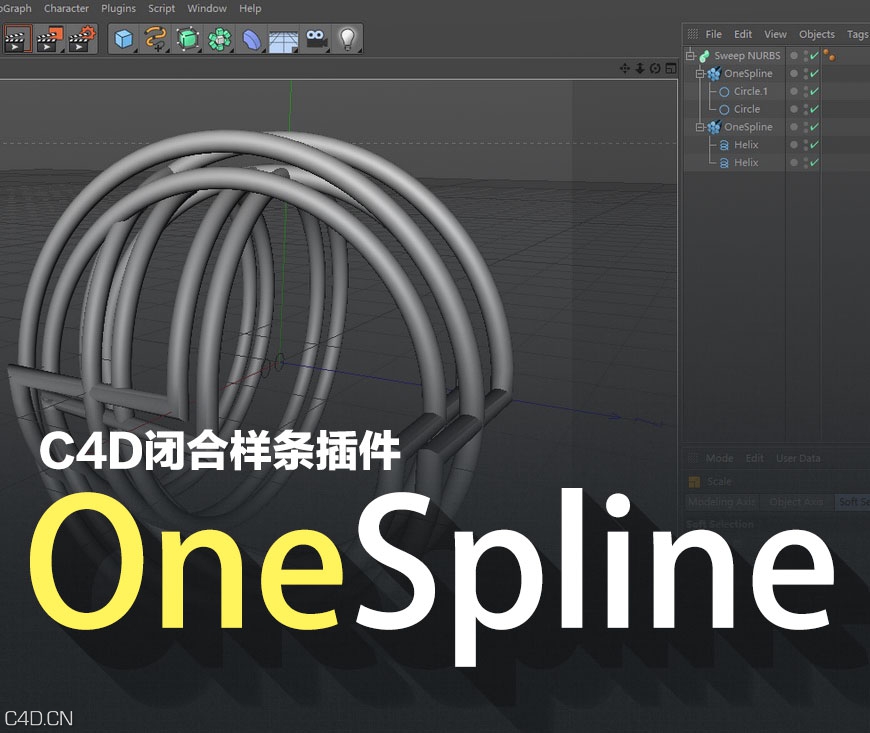The height and width of the screenshot is (733, 870).
Task: Open the Plugins menu
Action: point(117,8)
